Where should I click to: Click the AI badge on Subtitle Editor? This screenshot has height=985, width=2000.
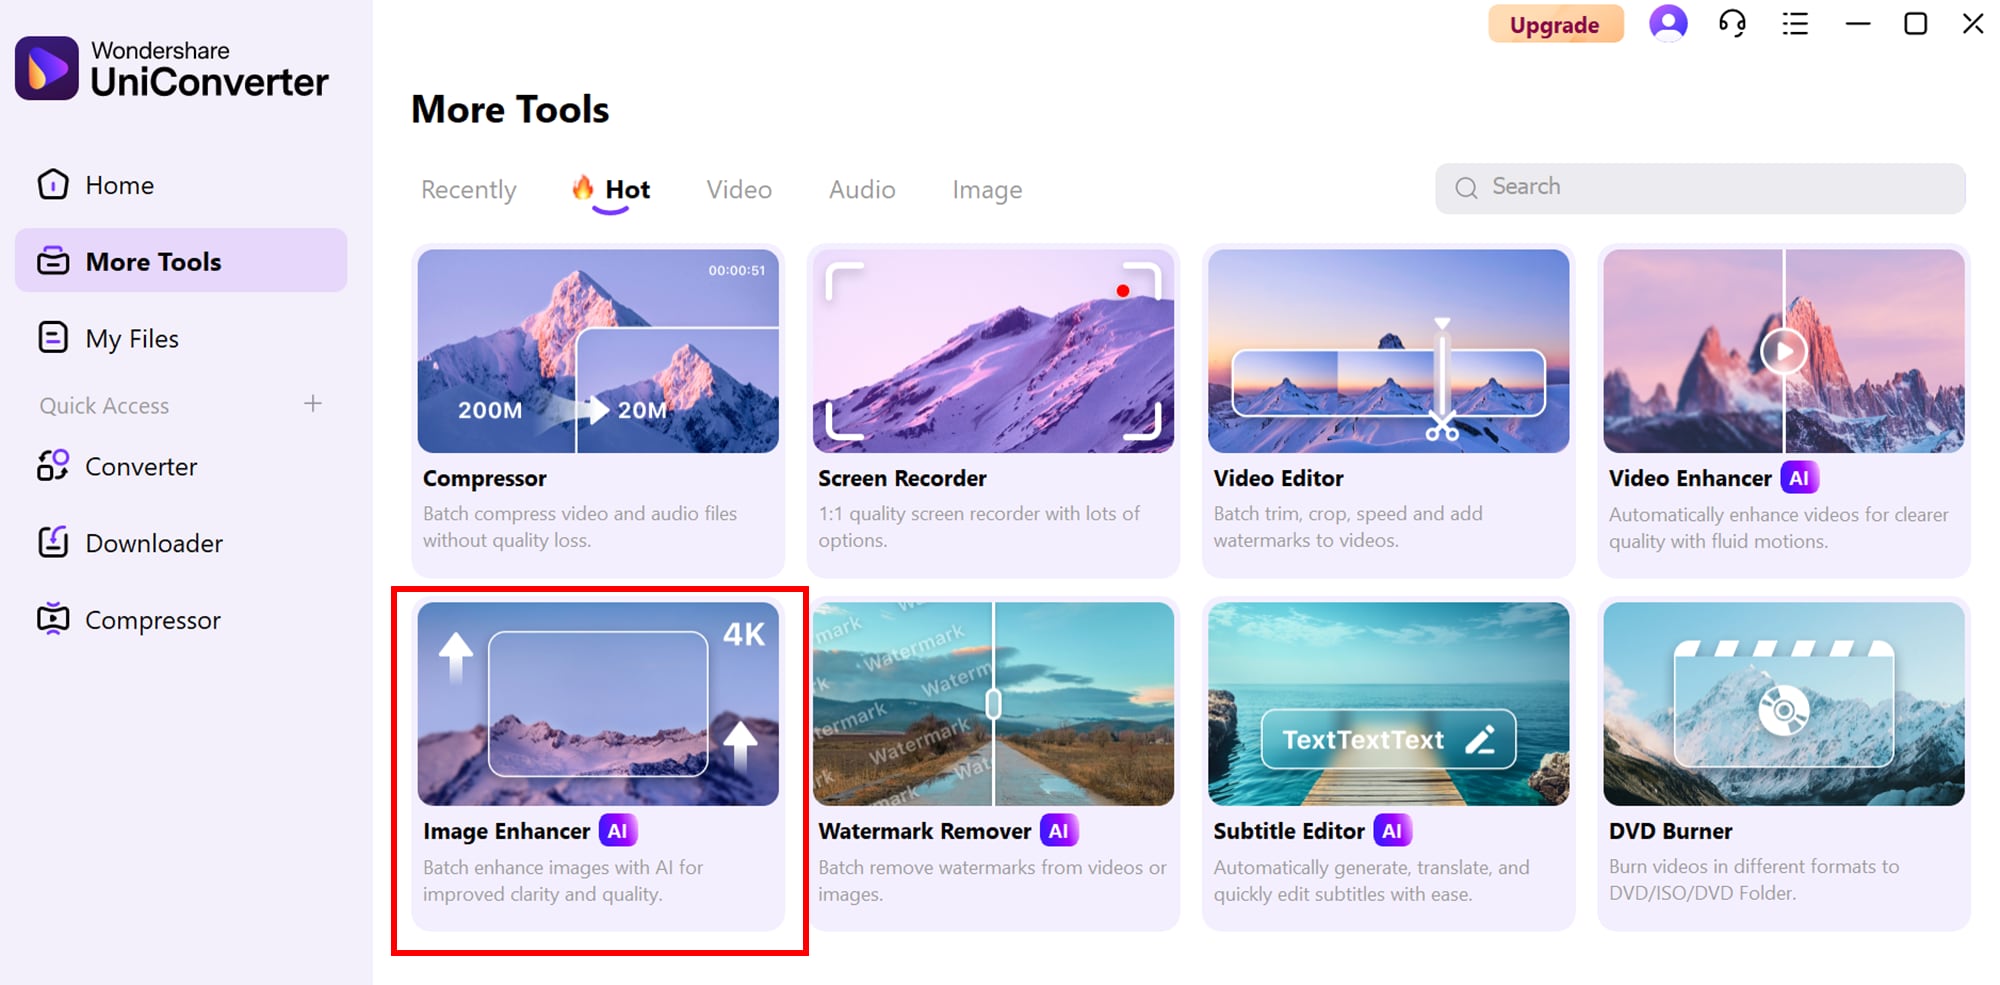[x=1392, y=831]
